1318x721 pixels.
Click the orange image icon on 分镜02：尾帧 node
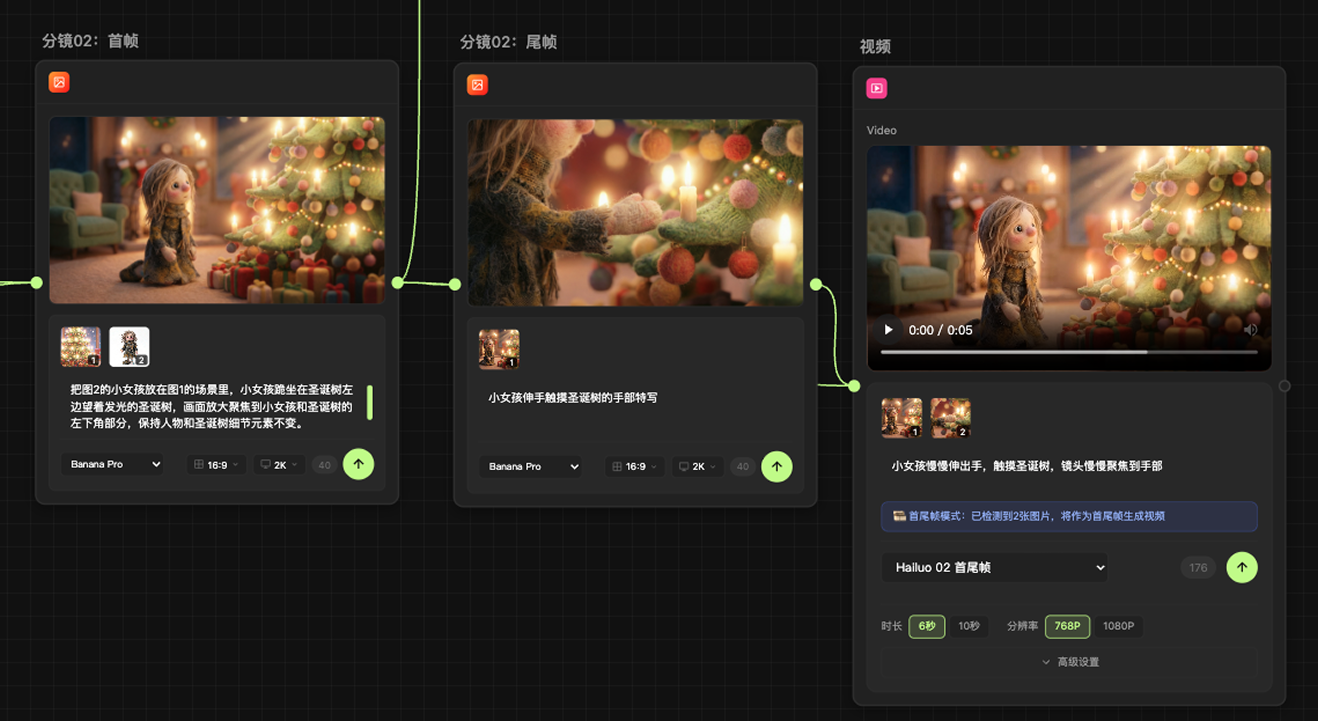tap(477, 85)
